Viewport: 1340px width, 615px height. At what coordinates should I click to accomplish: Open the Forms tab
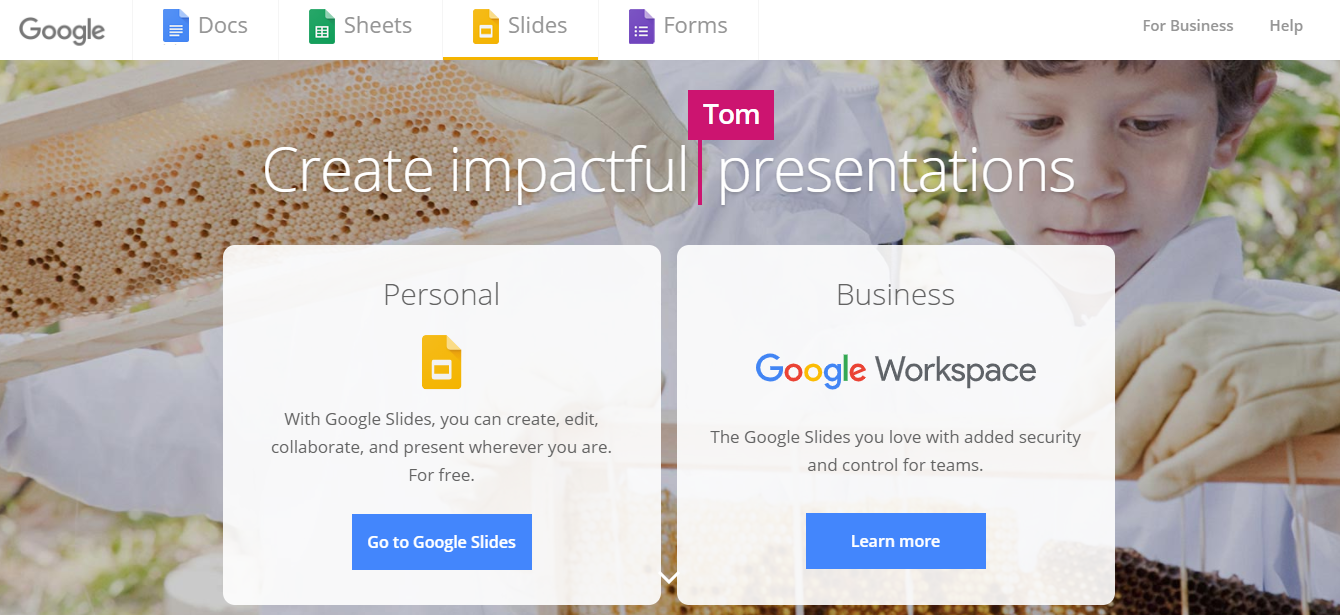pos(695,26)
